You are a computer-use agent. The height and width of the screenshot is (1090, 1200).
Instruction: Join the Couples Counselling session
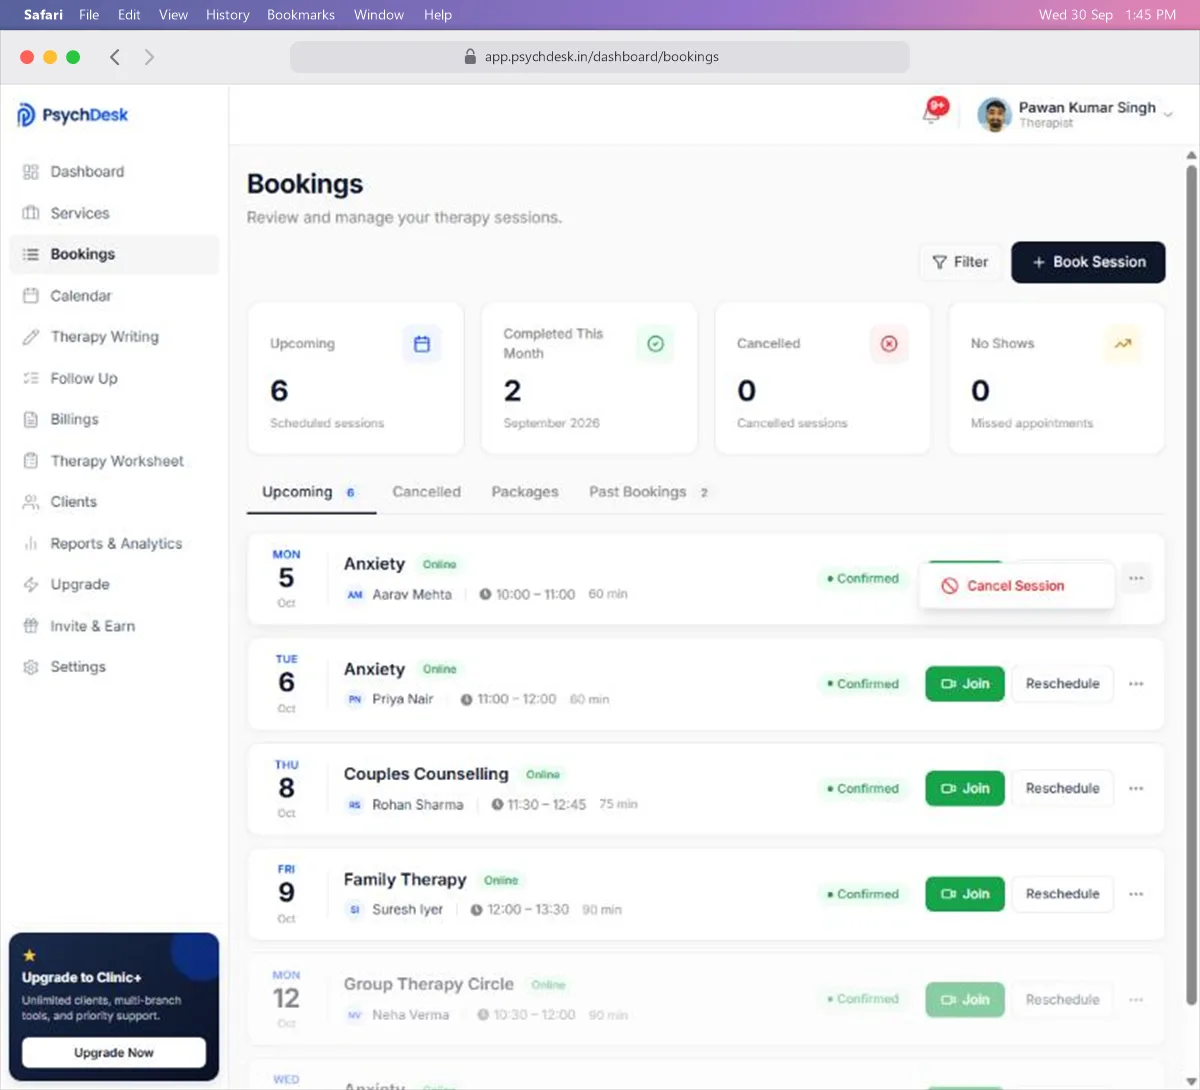click(x=965, y=789)
